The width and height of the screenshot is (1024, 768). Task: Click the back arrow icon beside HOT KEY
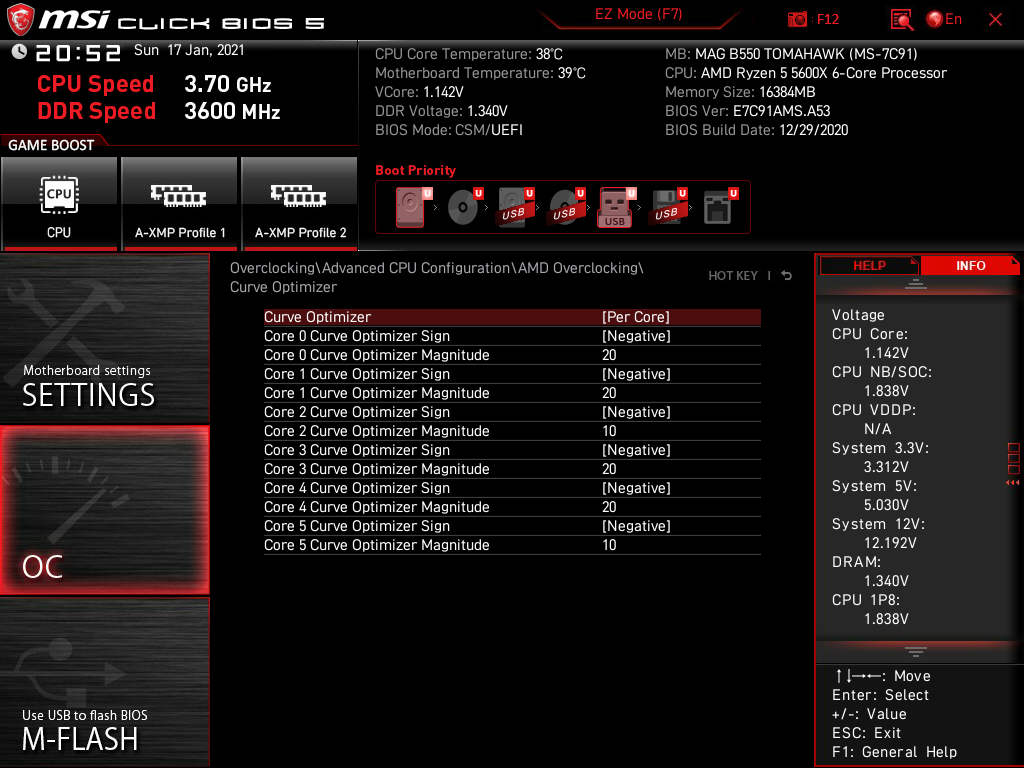pos(786,276)
